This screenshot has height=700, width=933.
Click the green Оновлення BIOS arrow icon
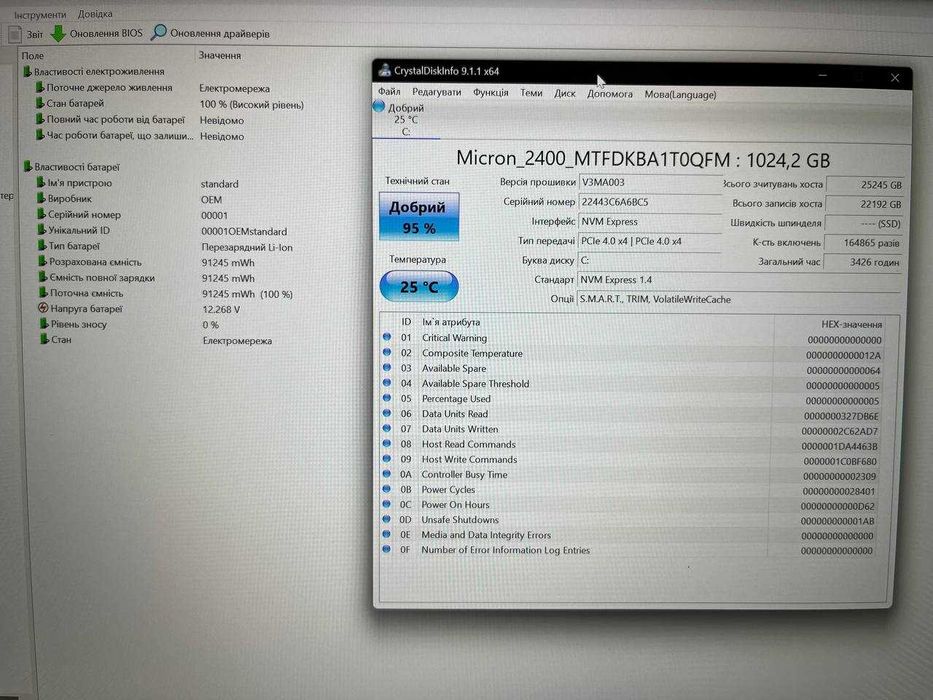pos(58,33)
